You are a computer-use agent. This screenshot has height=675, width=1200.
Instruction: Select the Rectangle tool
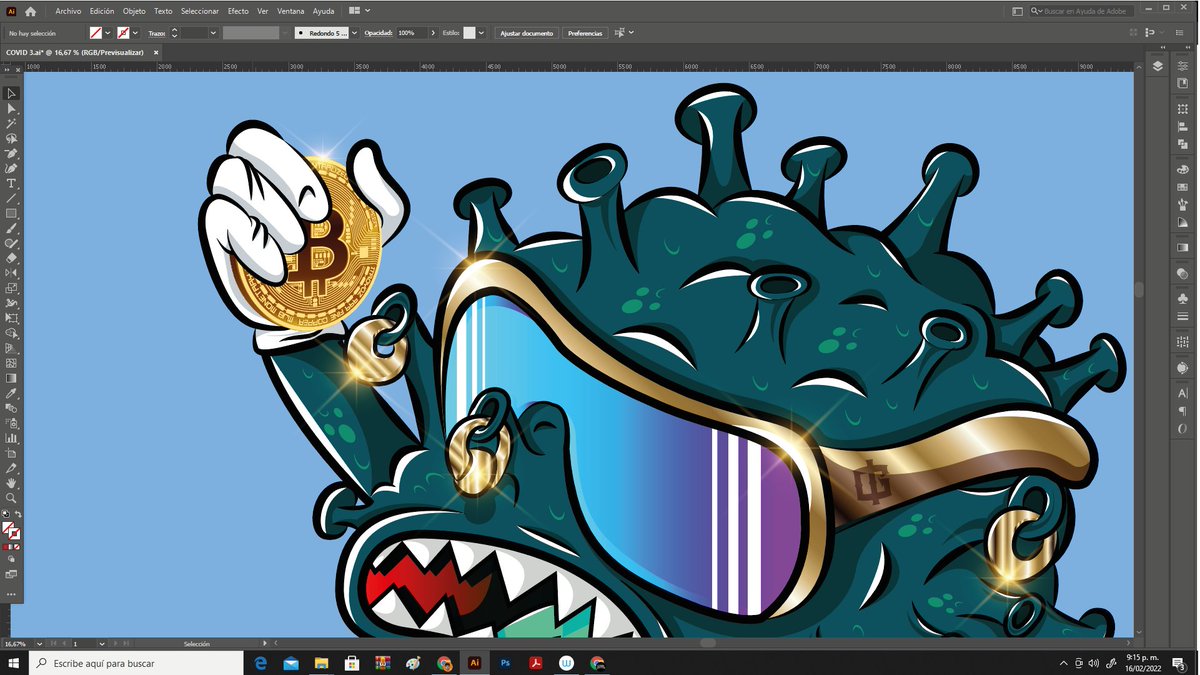pyautogui.click(x=12, y=213)
